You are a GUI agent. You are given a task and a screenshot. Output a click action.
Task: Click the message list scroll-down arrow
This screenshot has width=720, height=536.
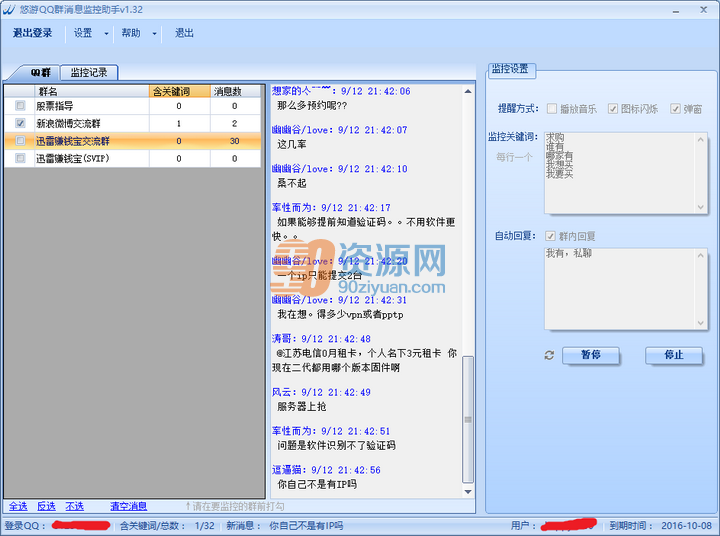point(468,492)
